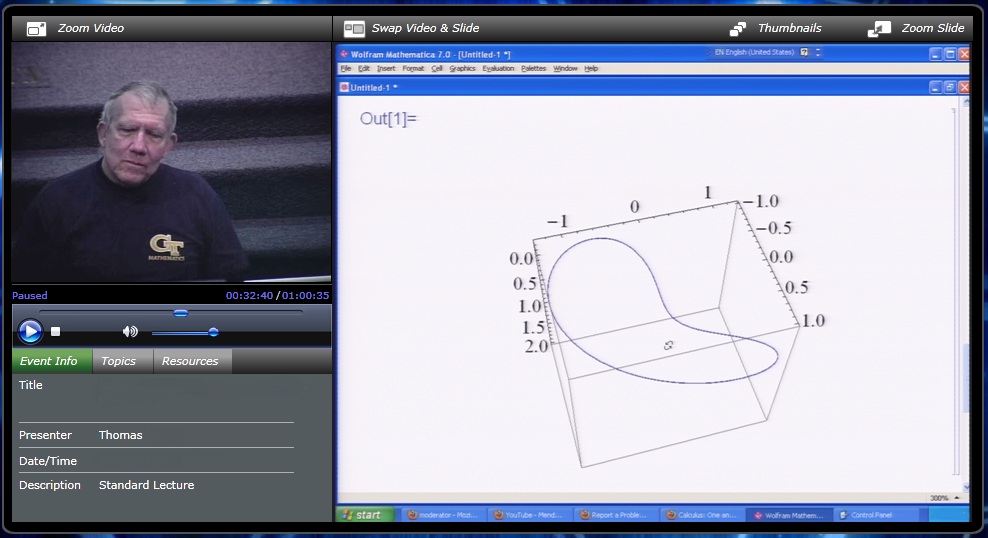Open Mathematica File menu

(x=346, y=68)
